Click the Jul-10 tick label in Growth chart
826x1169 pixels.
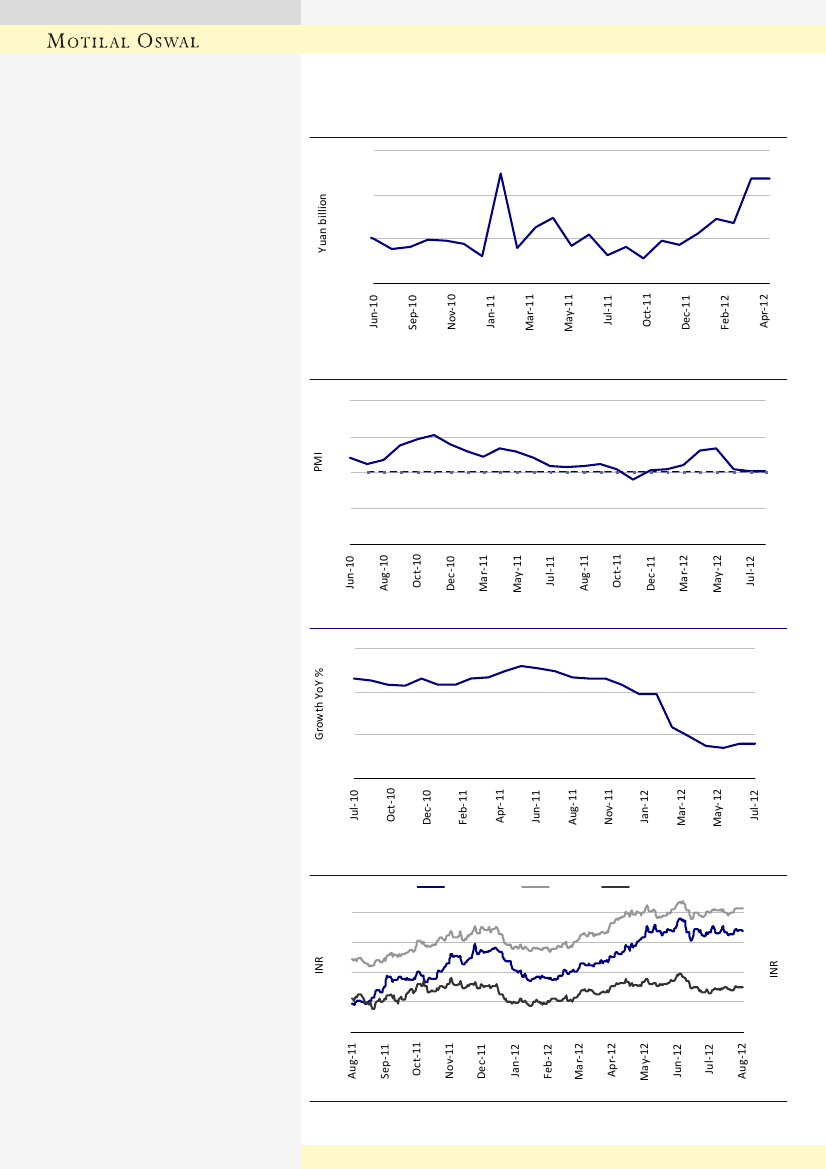coord(355,806)
